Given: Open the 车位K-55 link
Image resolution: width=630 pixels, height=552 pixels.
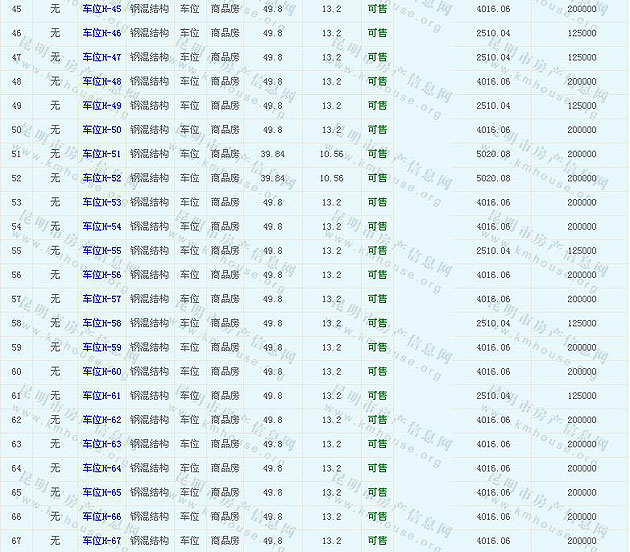Looking at the screenshot, I should (101, 251).
